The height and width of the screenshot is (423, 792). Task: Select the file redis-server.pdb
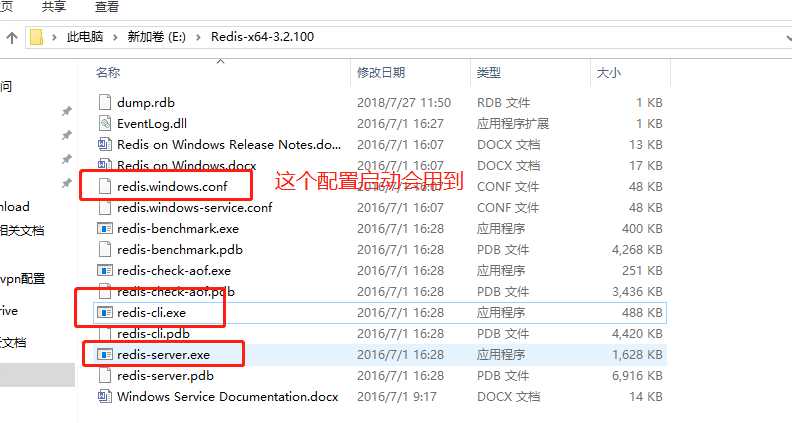point(165,375)
